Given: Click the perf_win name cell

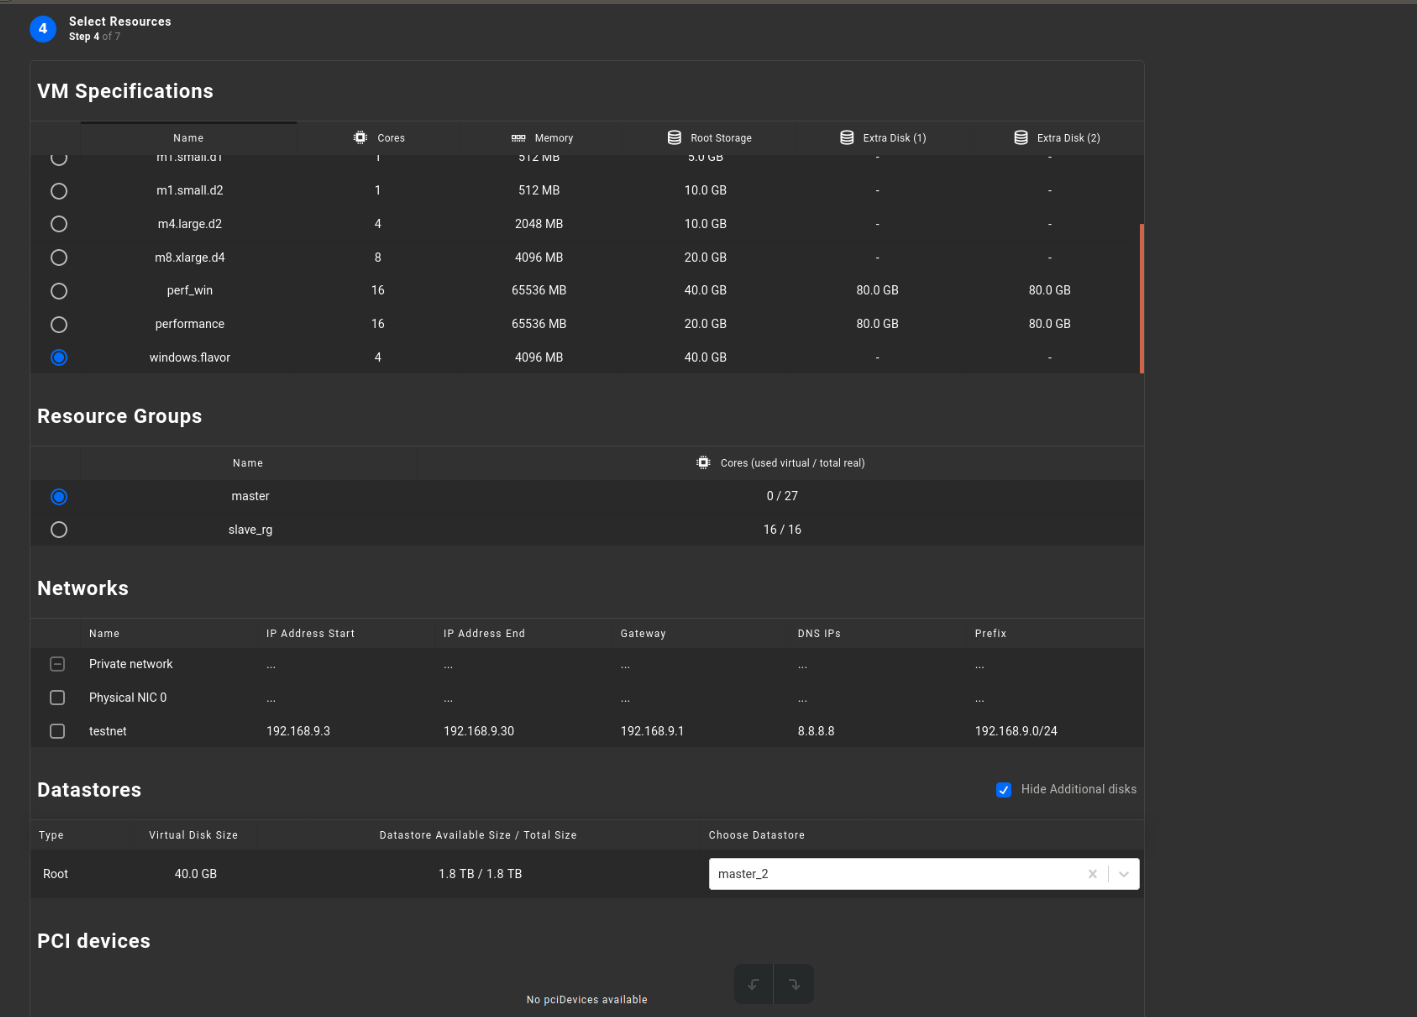Looking at the screenshot, I should pyautogui.click(x=190, y=290).
